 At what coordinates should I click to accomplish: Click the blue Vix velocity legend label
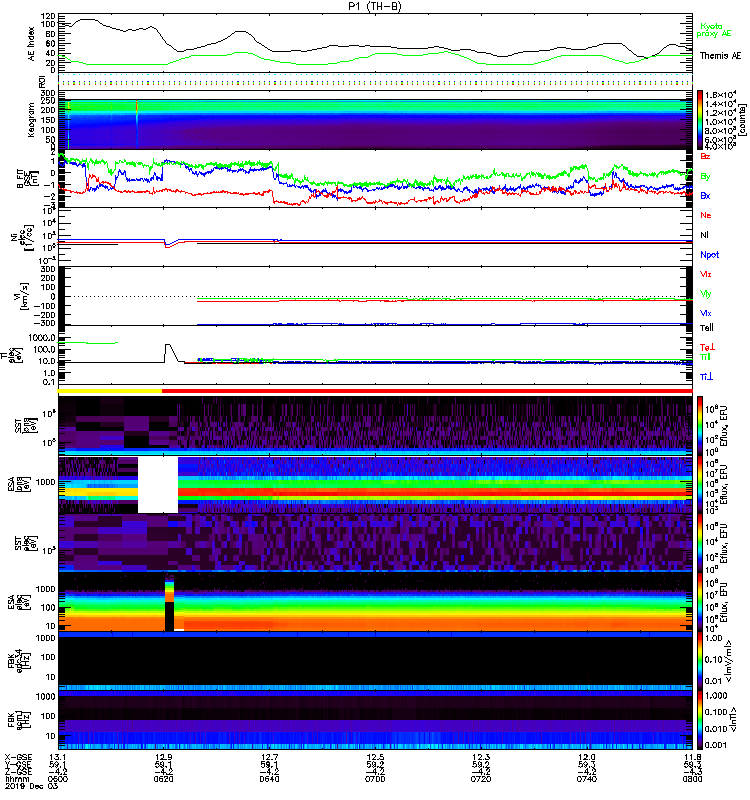706,313
